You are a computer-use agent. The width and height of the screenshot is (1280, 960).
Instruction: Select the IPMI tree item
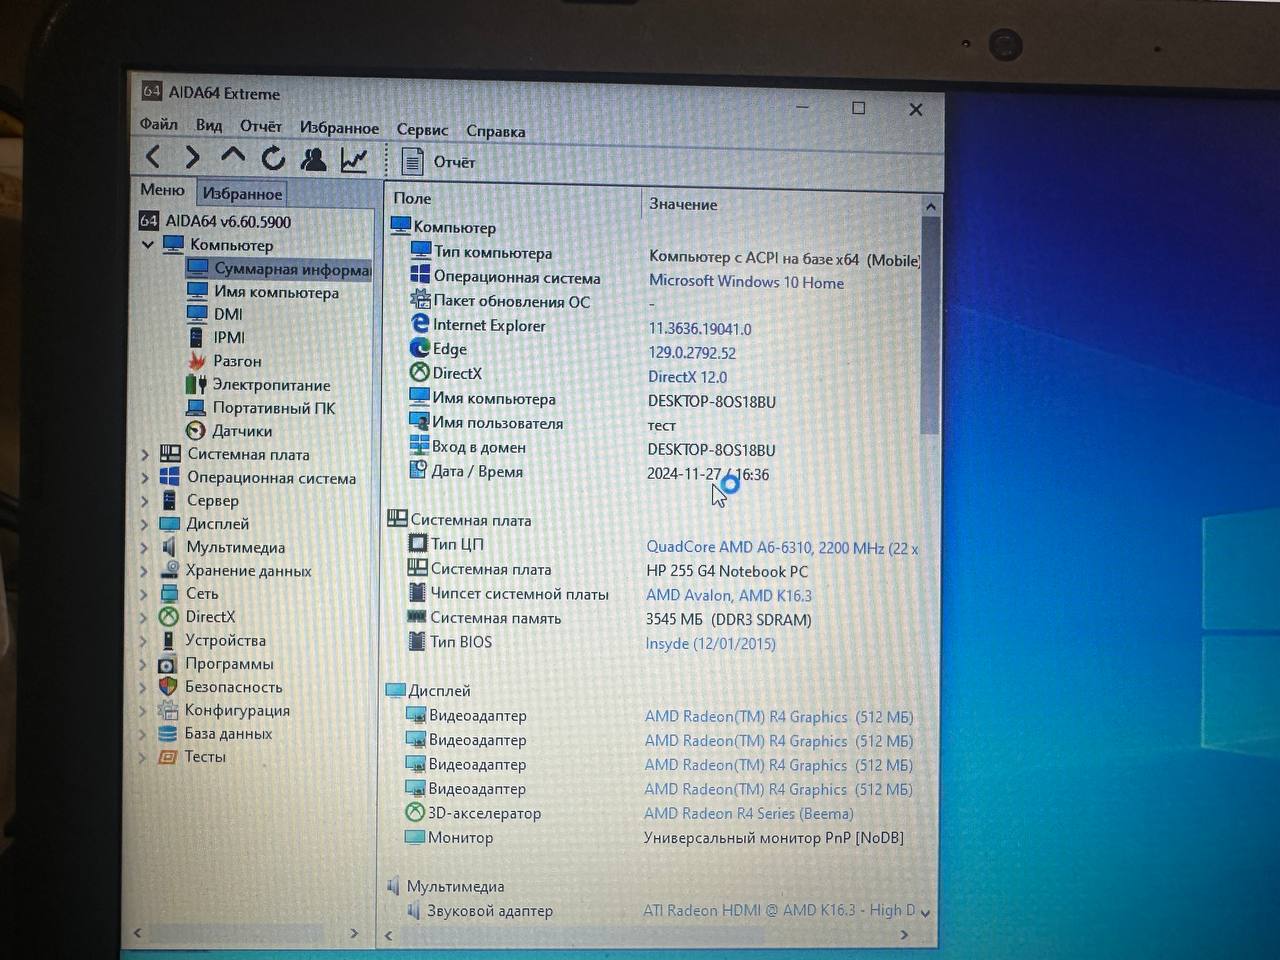point(229,337)
